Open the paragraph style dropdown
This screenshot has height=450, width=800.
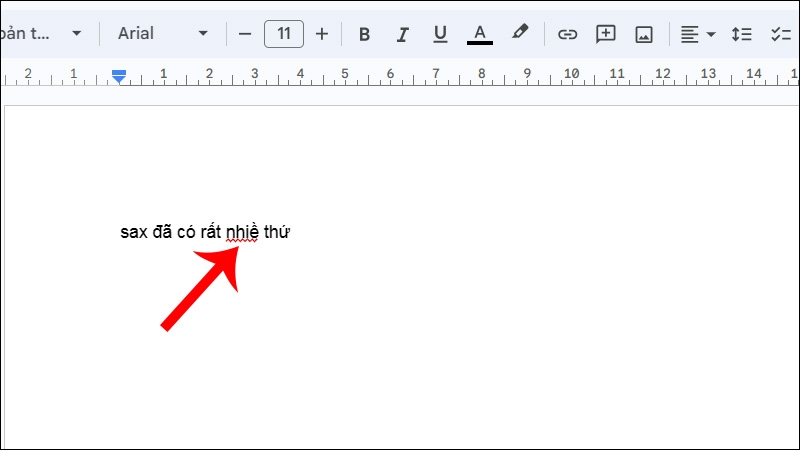41,34
